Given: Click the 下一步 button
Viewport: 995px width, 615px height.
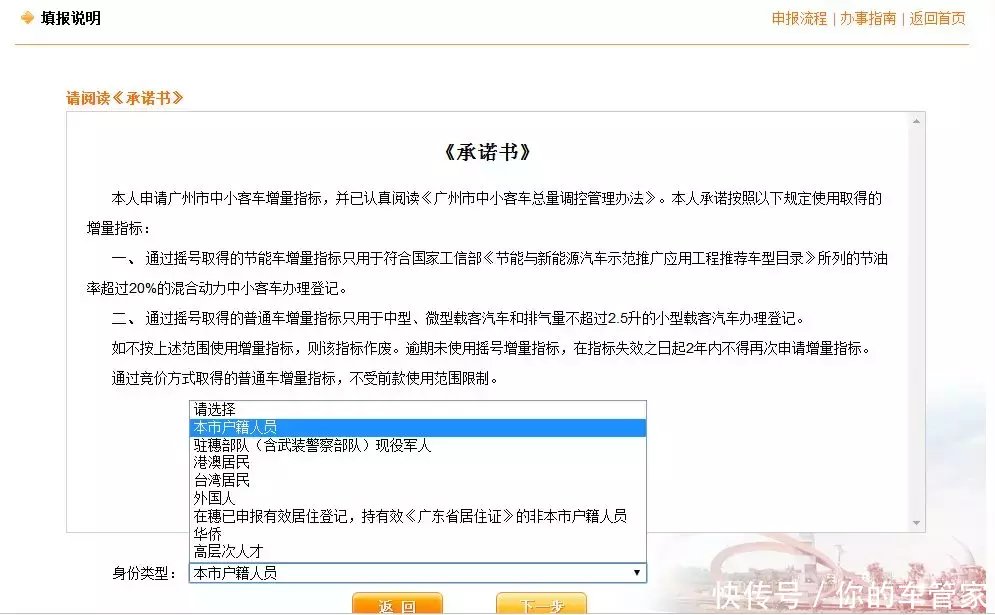Looking at the screenshot, I should click(x=541, y=604).
